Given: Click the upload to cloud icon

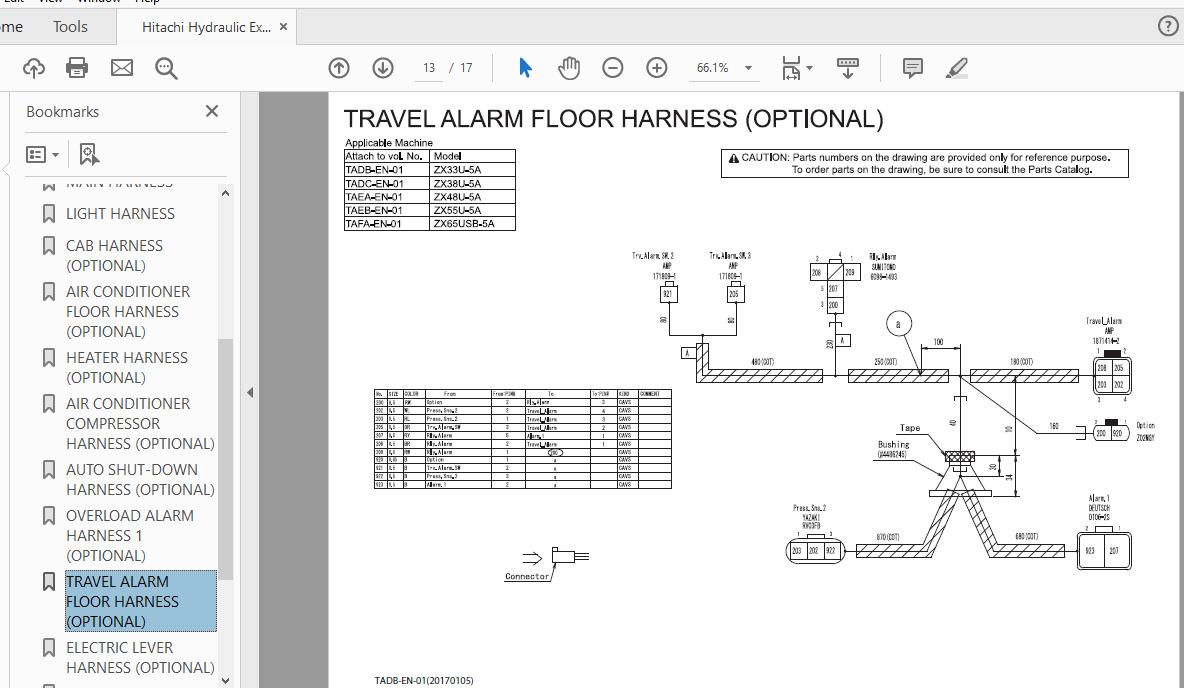Looking at the screenshot, I should point(34,68).
